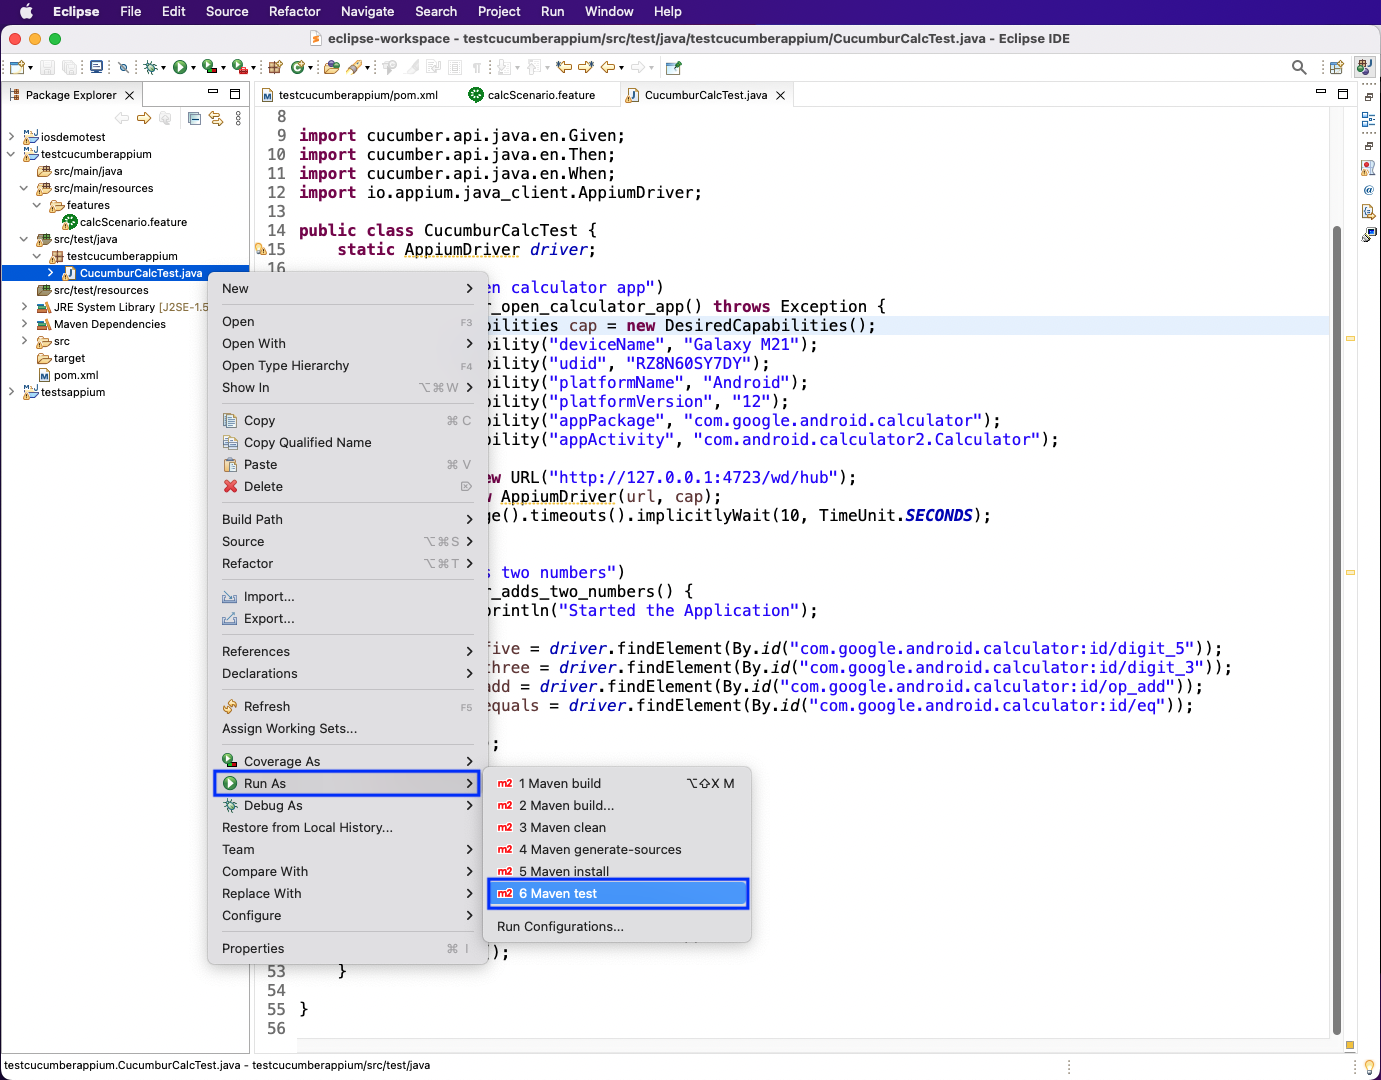Click the New Java Package icon
Viewport: 1381px width, 1080px height.
click(x=274, y=67)
